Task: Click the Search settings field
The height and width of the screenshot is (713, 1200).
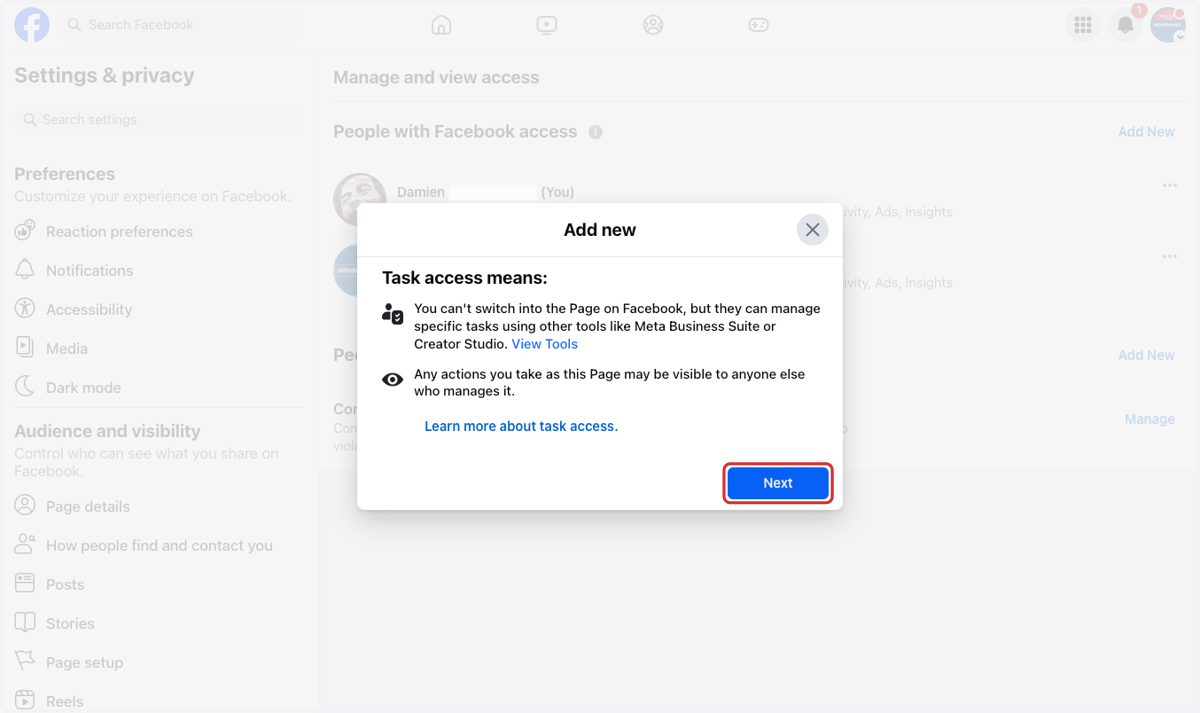Action: [160, 120]
